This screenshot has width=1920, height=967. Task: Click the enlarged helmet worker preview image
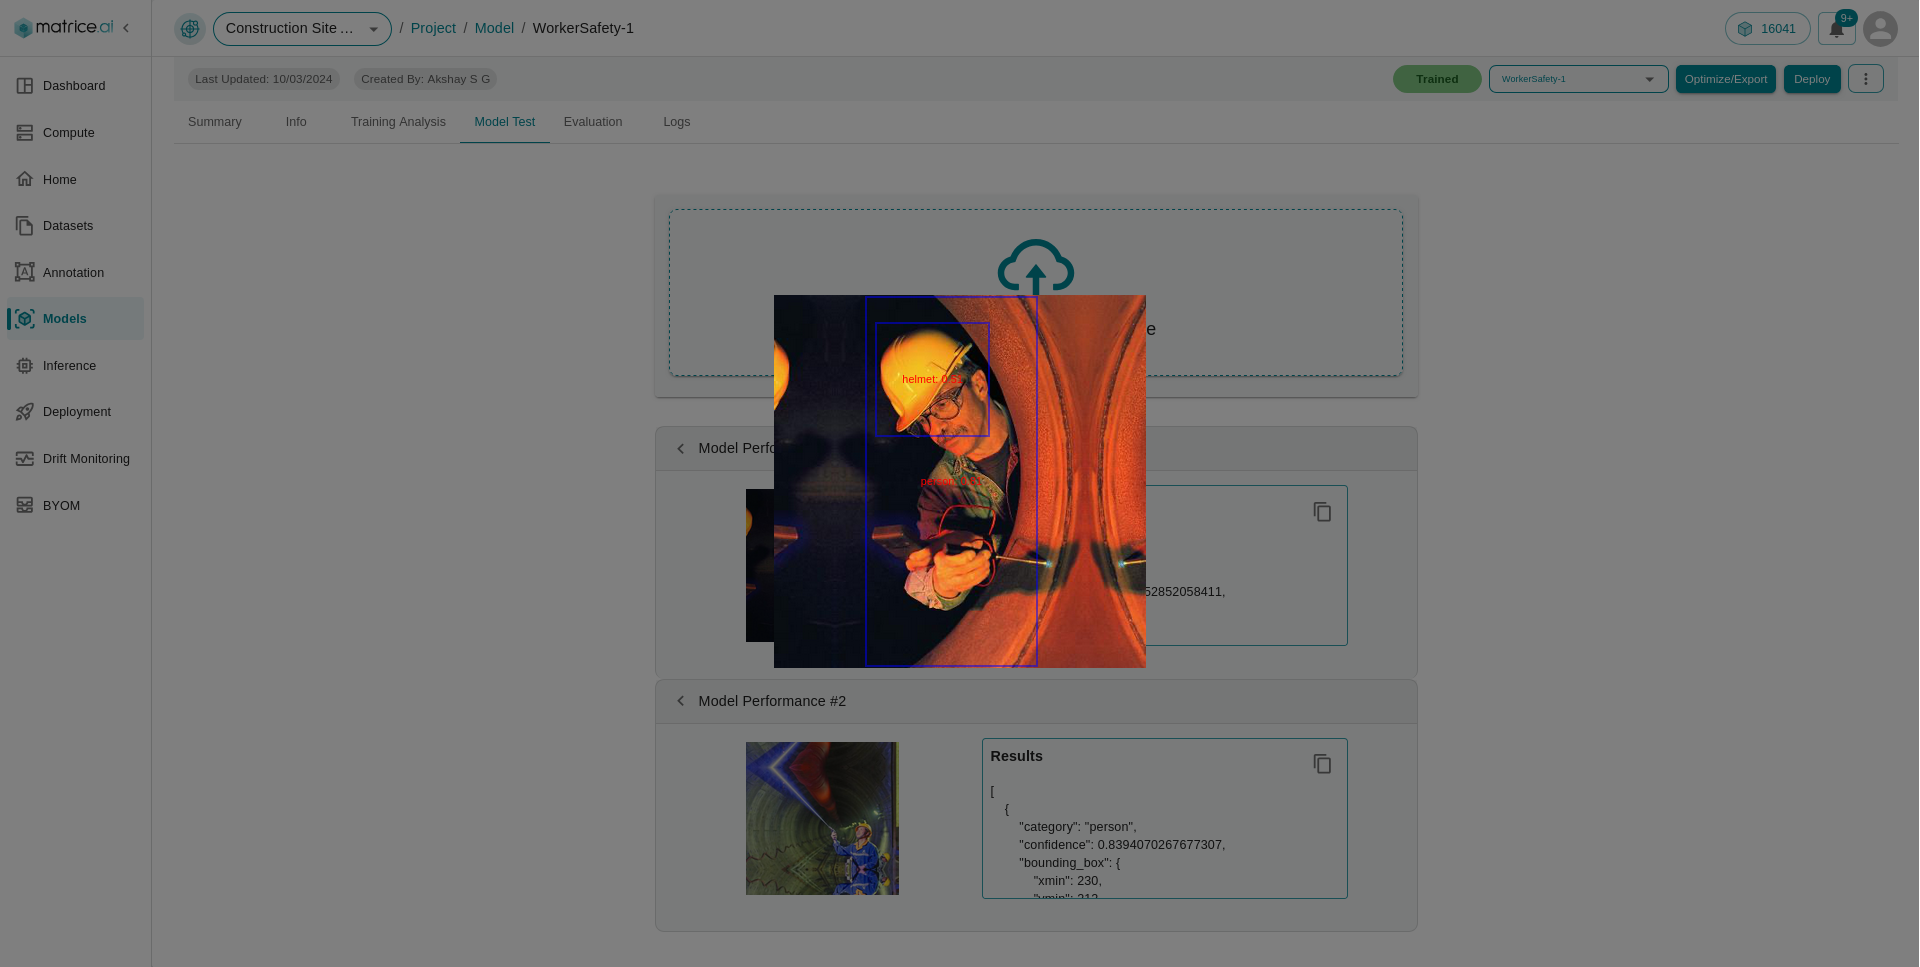[x=960, y=481]
